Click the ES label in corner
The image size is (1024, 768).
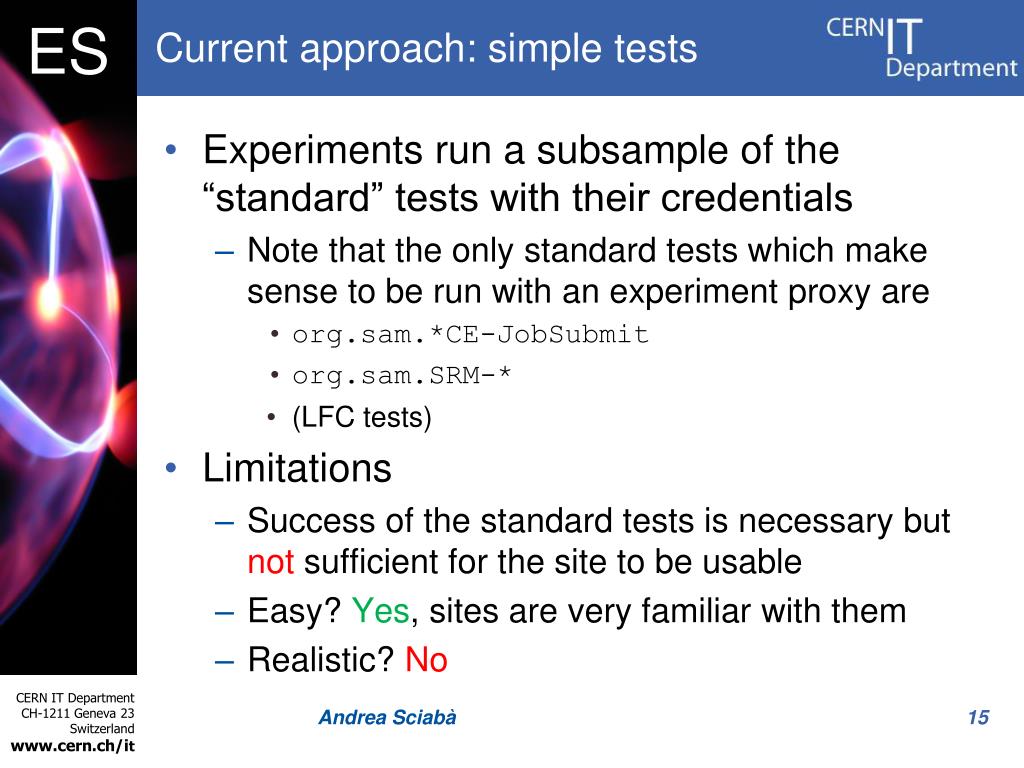tap(69, 52)
